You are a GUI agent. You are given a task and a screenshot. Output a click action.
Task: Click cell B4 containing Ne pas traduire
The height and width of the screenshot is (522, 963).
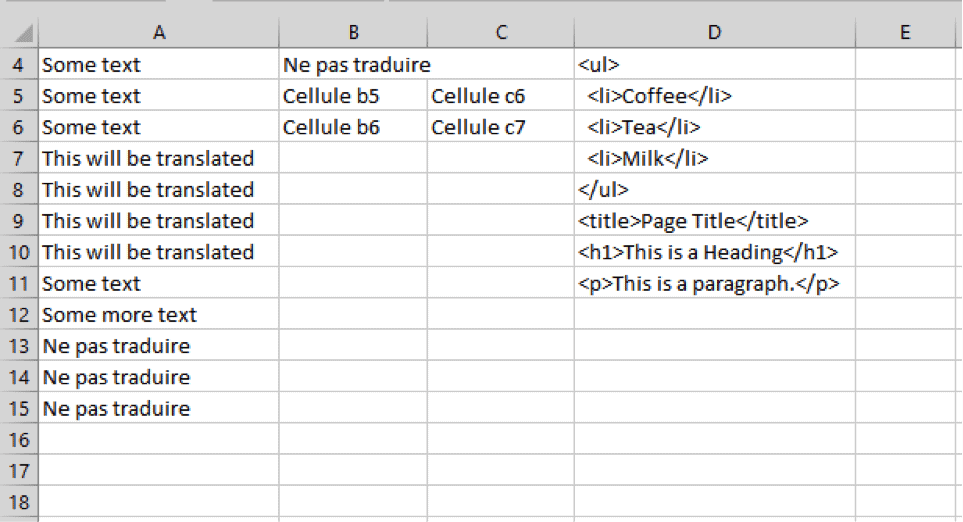(x=353, y=64)
